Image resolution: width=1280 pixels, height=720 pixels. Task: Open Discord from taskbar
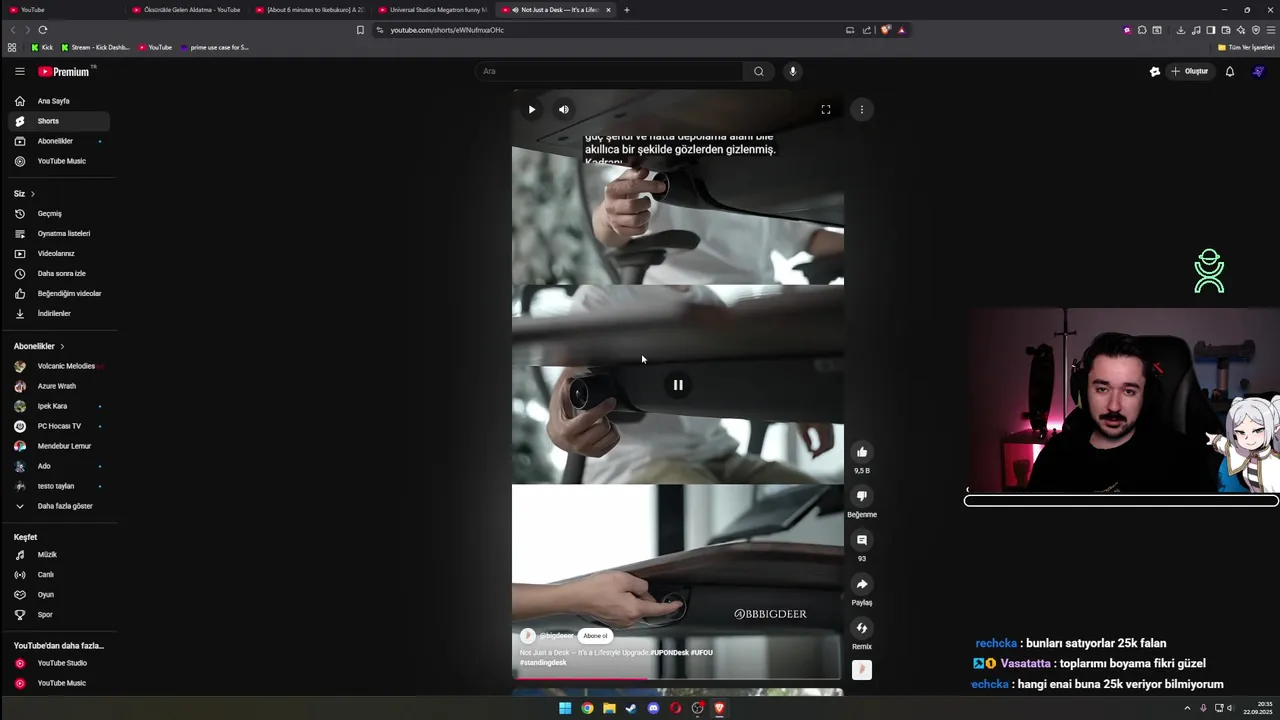pyautogui.click(x=653, y=708)
